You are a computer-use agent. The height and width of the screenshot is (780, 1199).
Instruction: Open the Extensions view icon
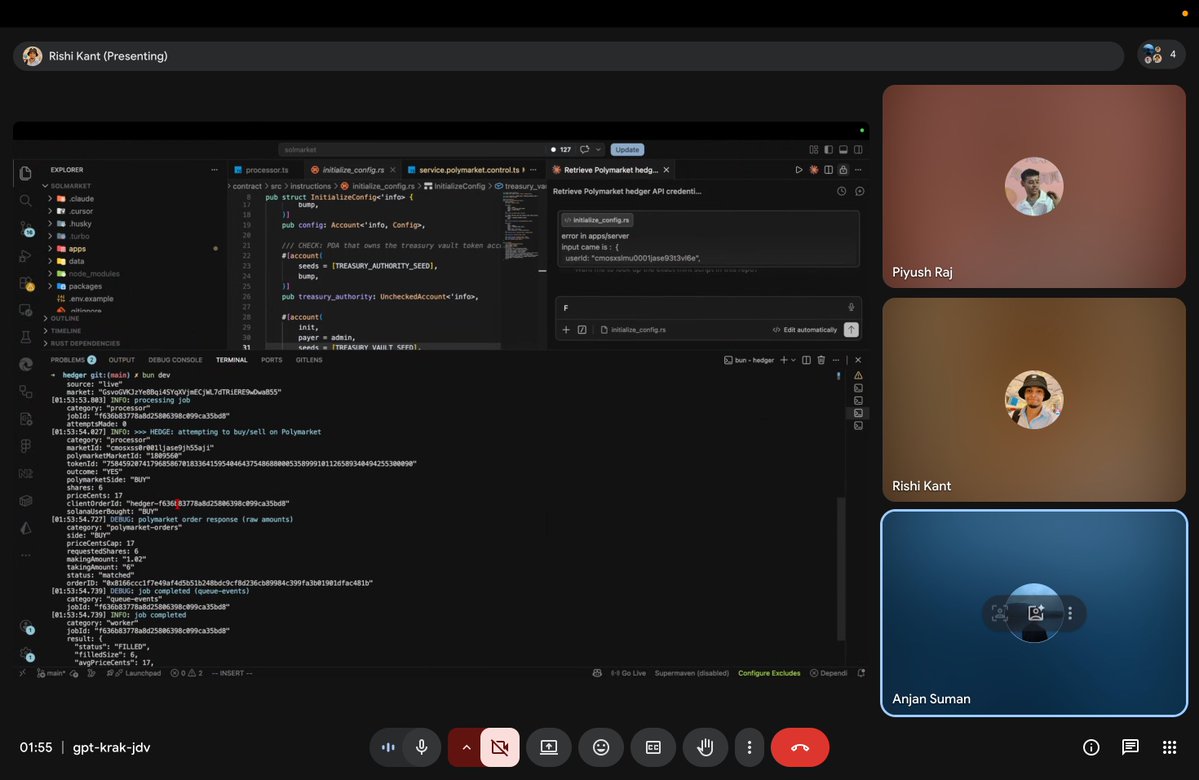coord(26,284)
